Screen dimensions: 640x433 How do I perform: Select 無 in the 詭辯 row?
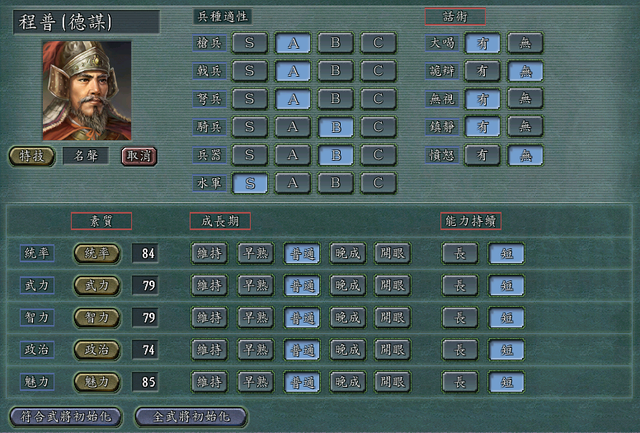click(x=525, y=71)
